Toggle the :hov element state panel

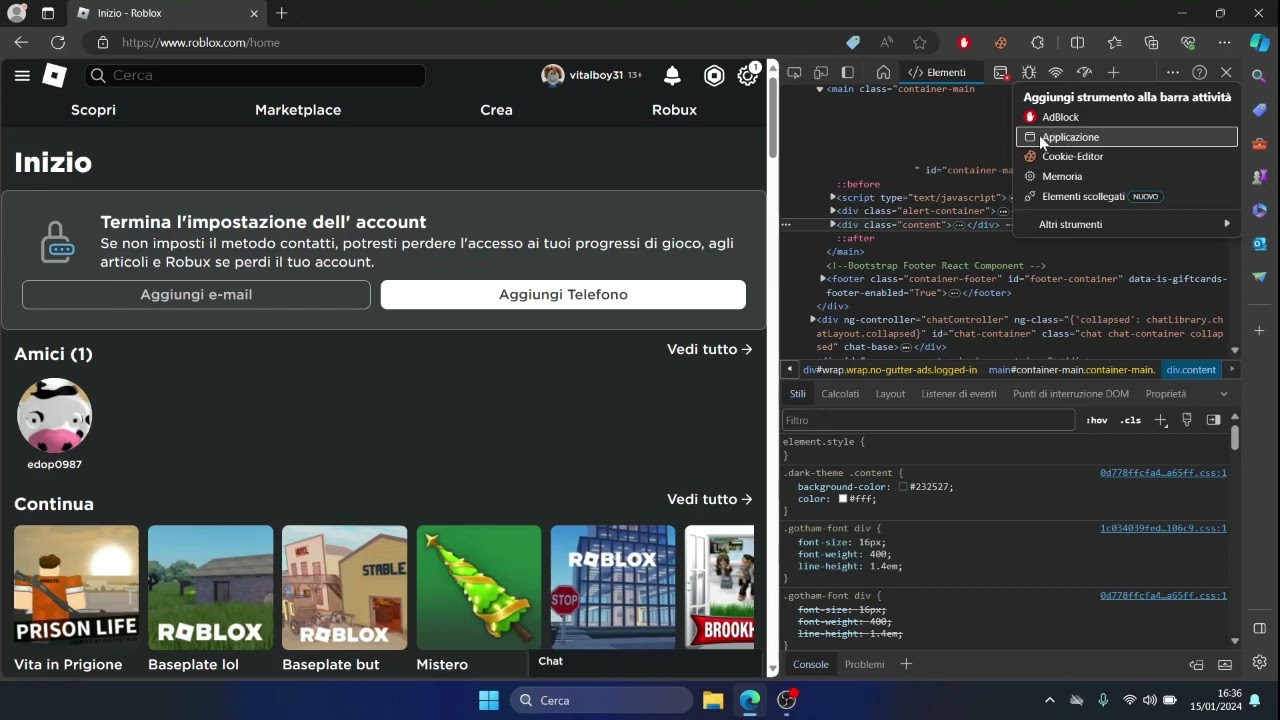tap(1097, 420)
